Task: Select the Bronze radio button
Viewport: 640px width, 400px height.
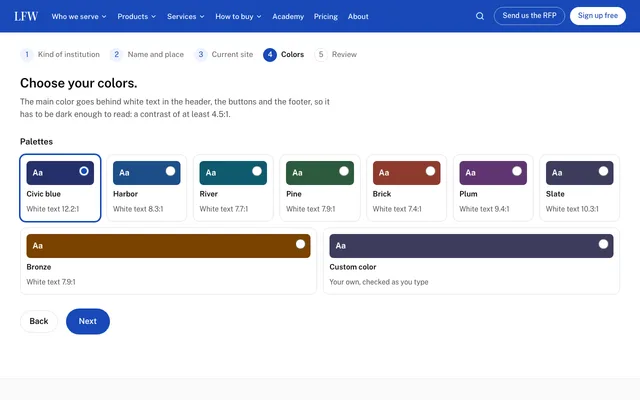Action: pos(300,244)
